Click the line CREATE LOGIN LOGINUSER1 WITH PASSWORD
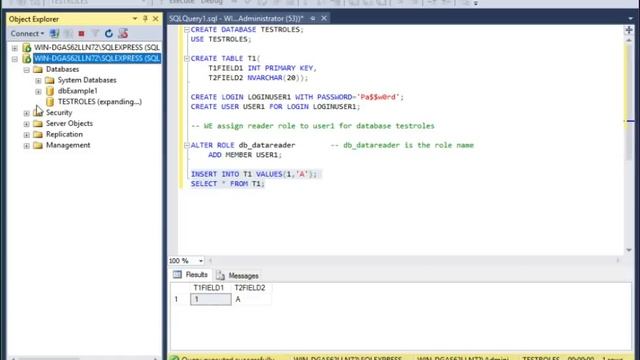 tap(297, 97)
